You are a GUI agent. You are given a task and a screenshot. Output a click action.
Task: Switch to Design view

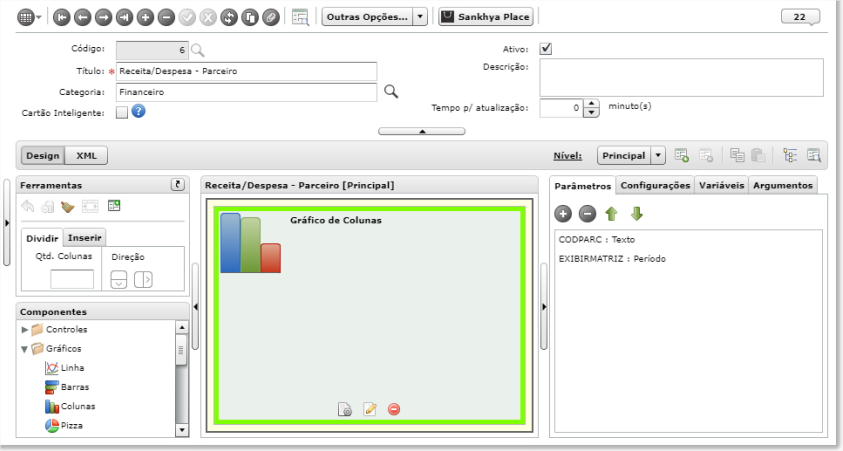[43, 155]
